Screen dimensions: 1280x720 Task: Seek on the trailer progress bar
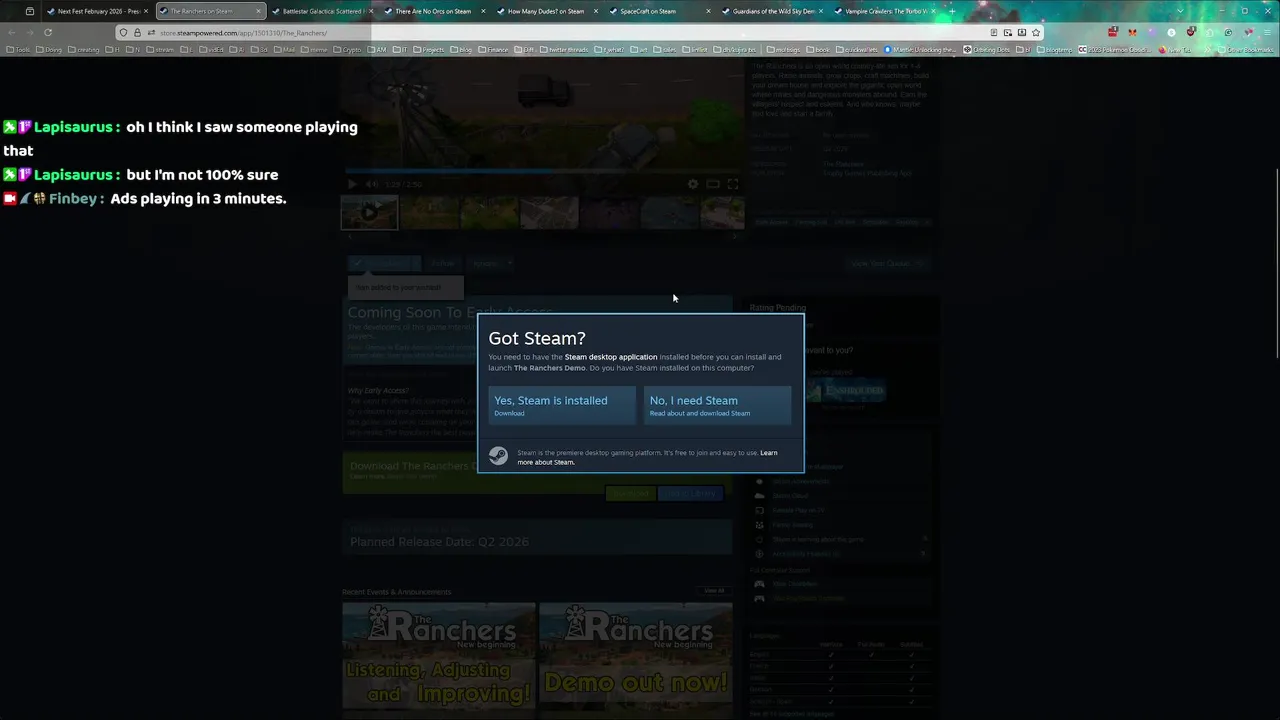click(x=543, y=172)
